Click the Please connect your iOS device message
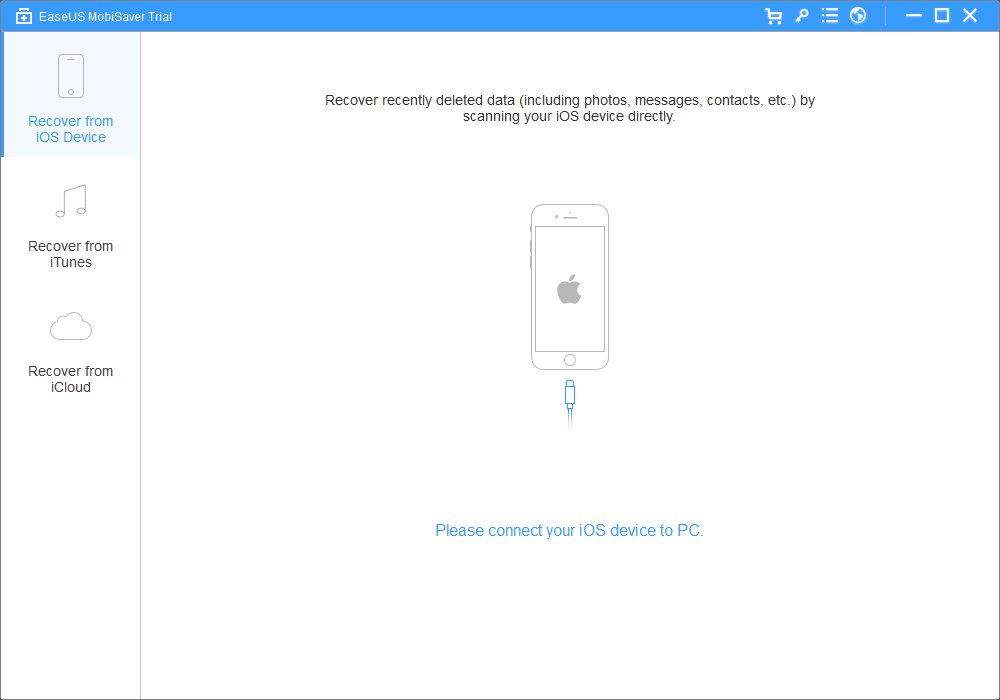Image resolution: width=1000 pixels, height=700 pixels. 569,531
